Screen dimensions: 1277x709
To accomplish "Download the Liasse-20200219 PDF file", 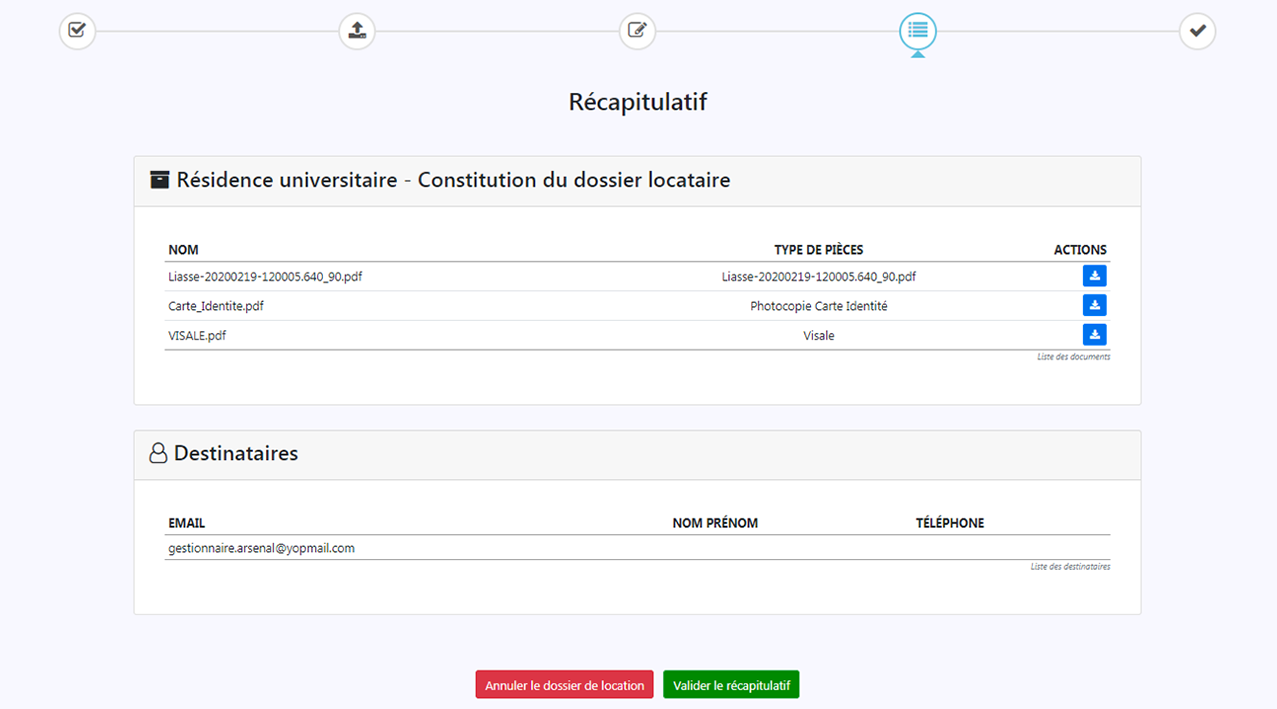I will pos(1094,276).
